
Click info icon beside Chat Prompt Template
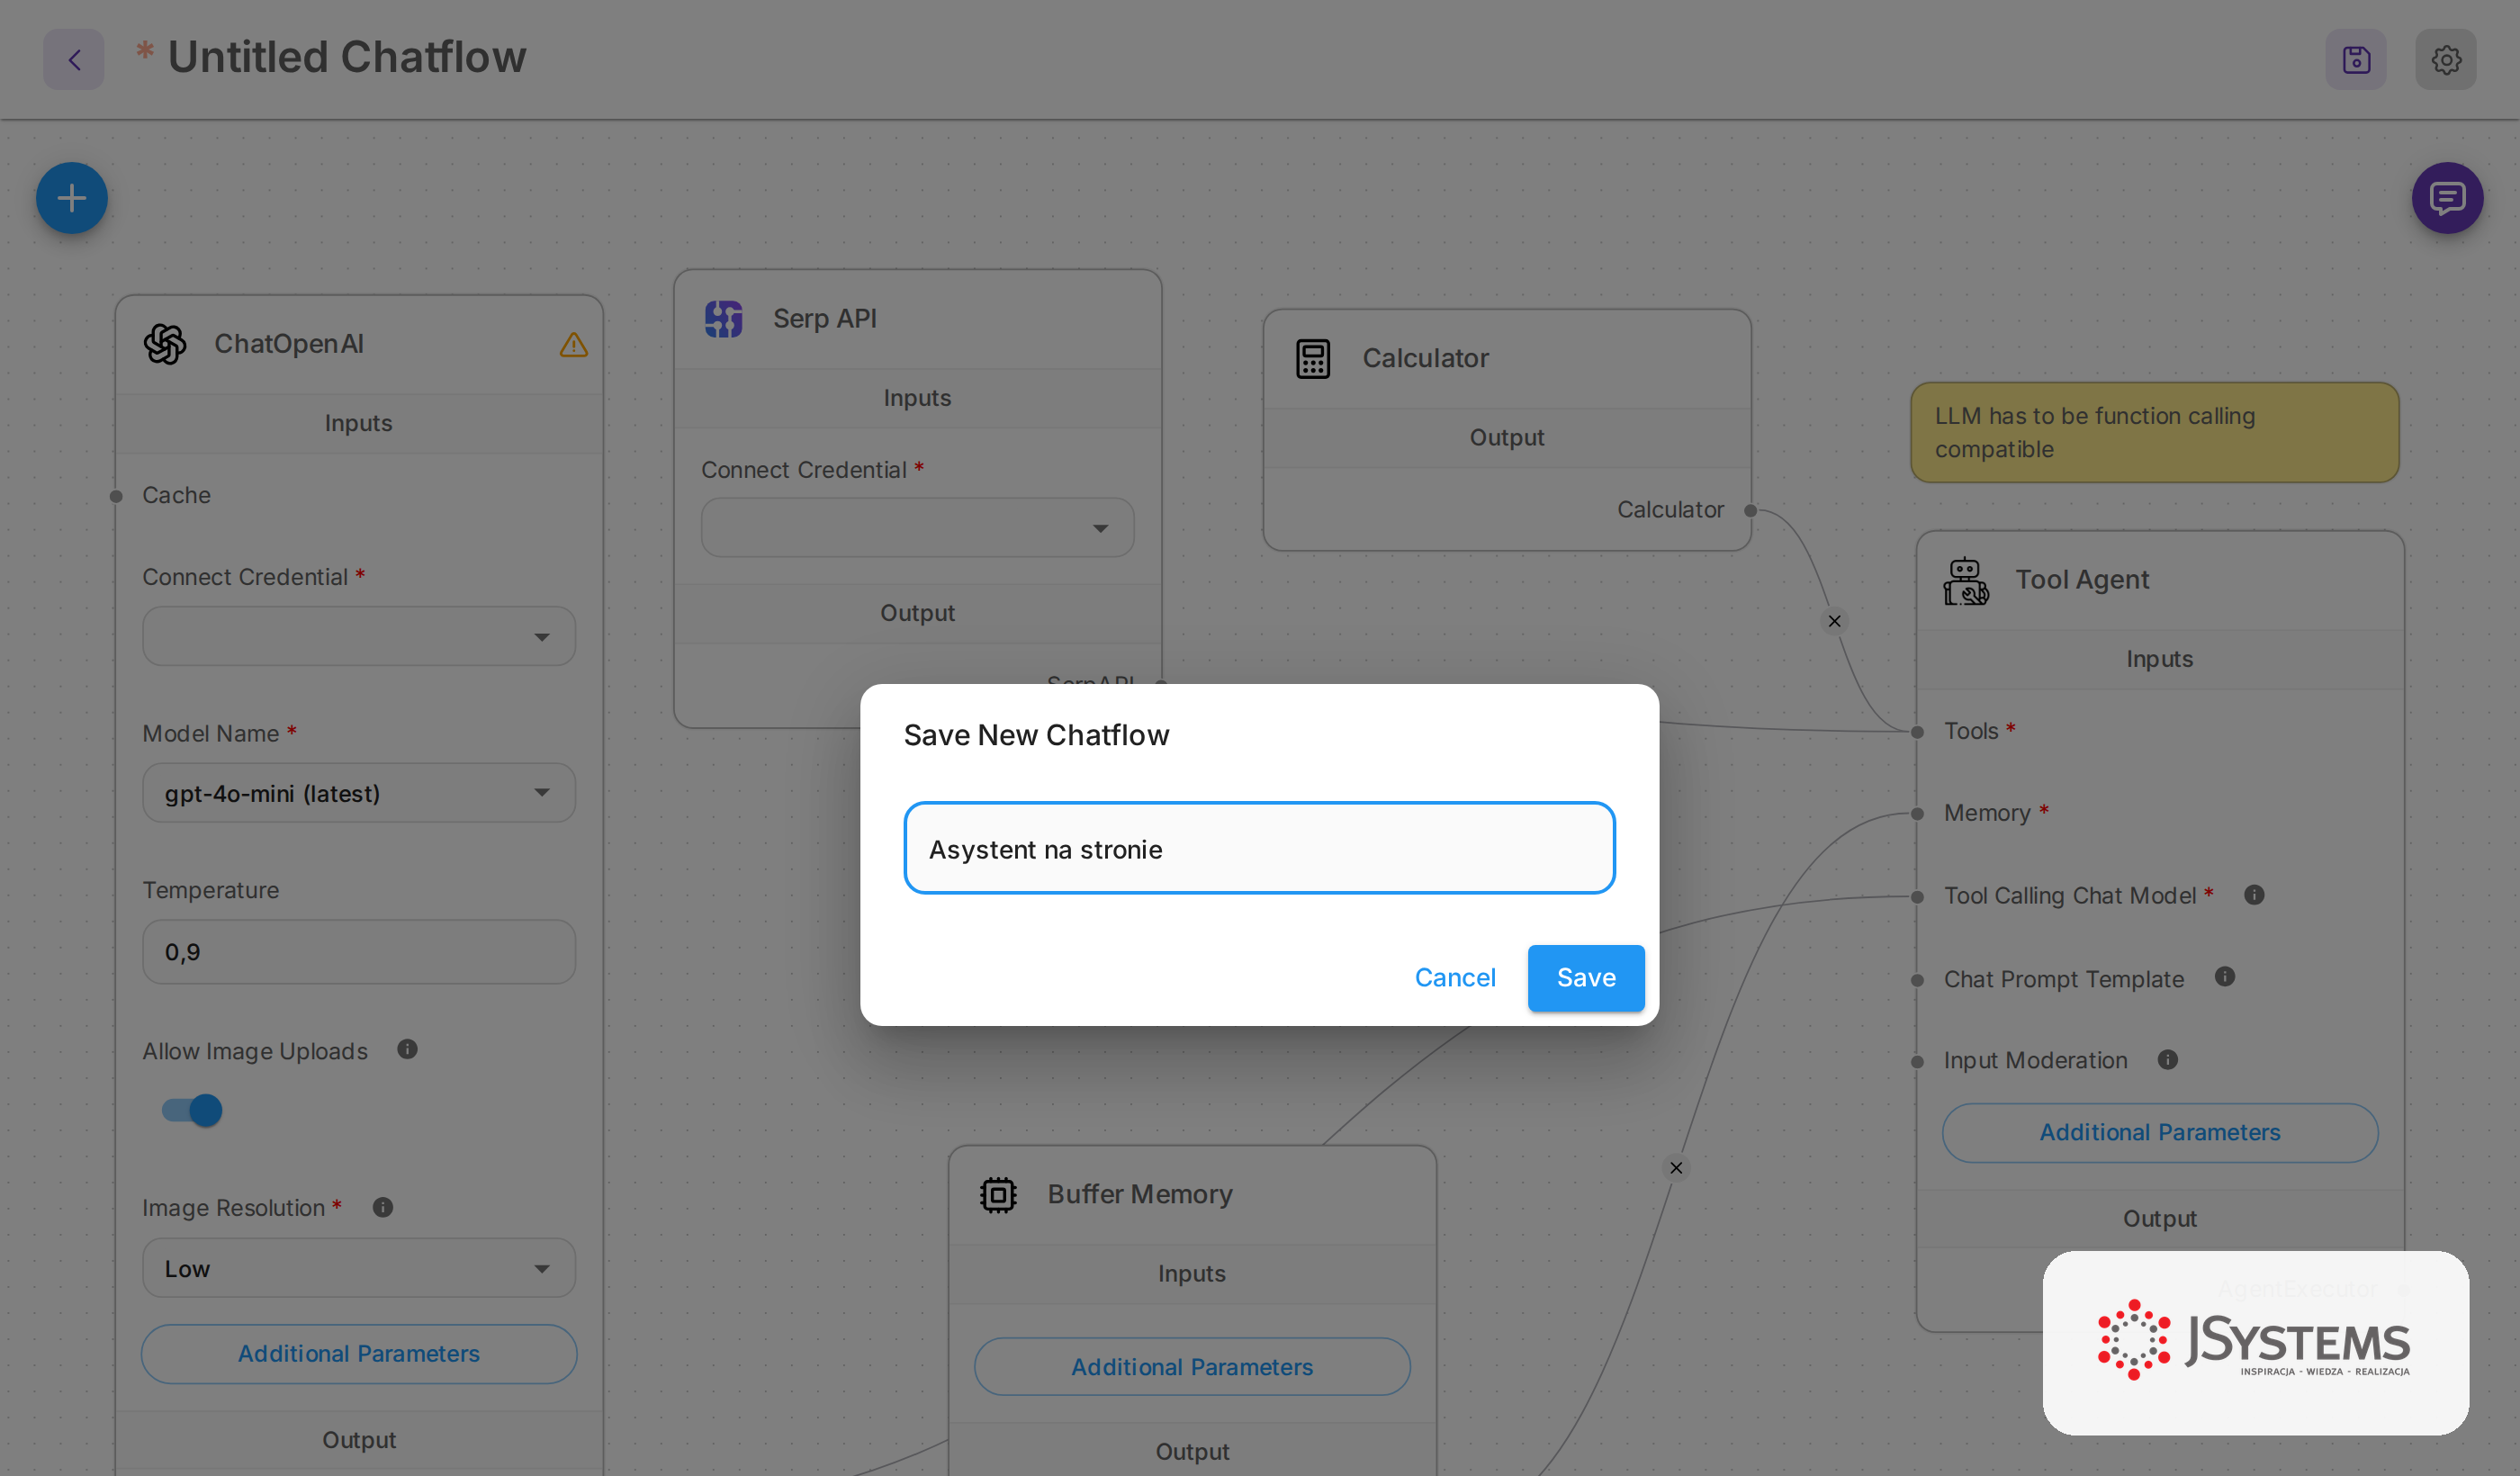tap(2225, 976)
